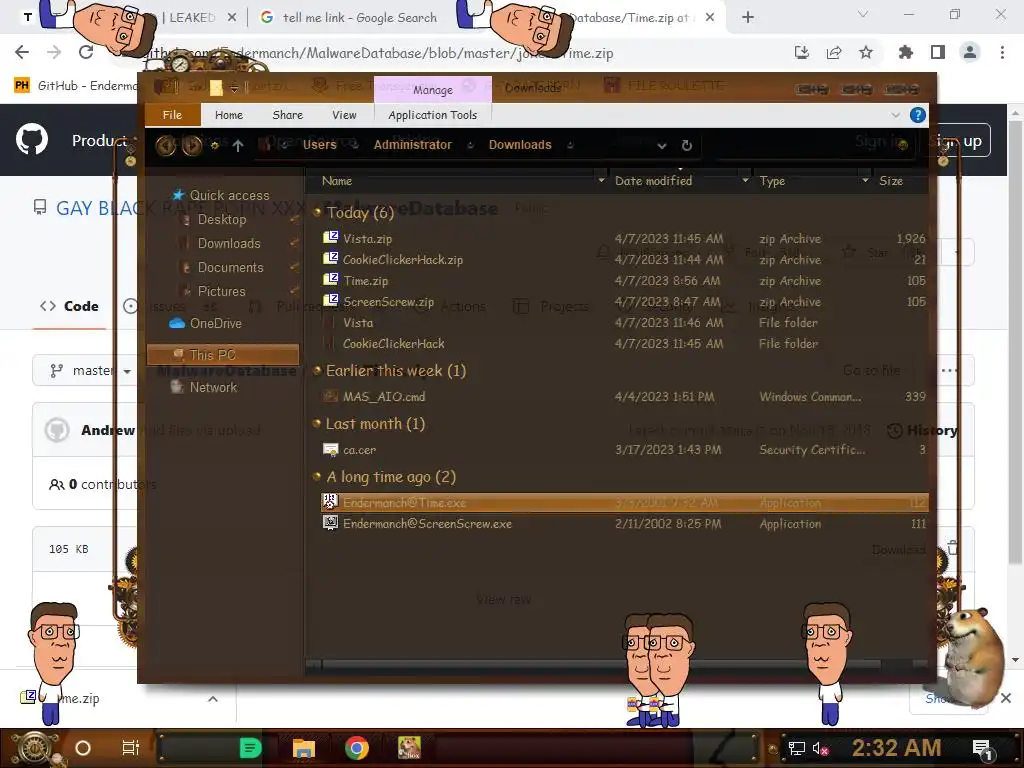Collapse the Today (6) group
1024x768 pixels.
[317, 212]
